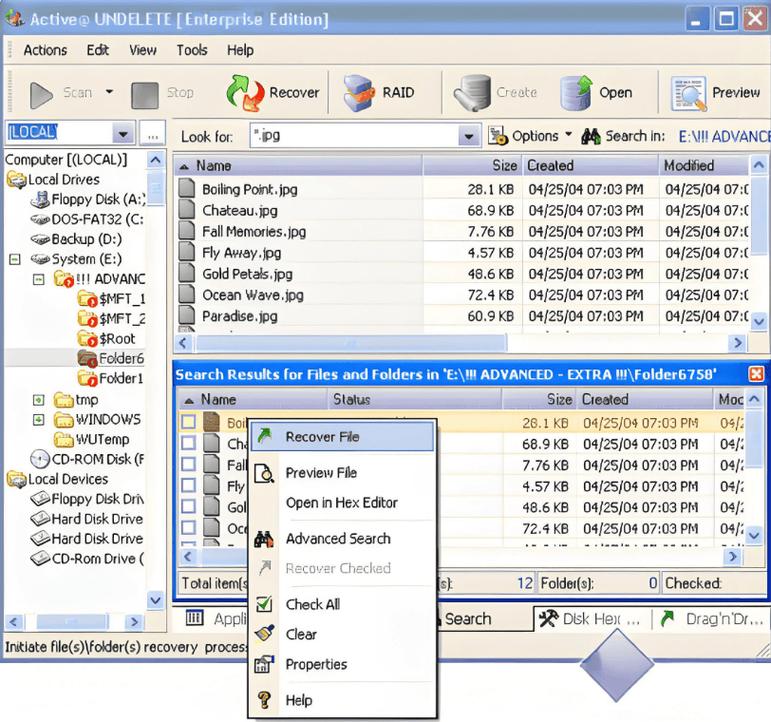Click the $MFT_1 deleted folder icon
This screenshot has height=722, width=771.
click(x=87, y=299)
